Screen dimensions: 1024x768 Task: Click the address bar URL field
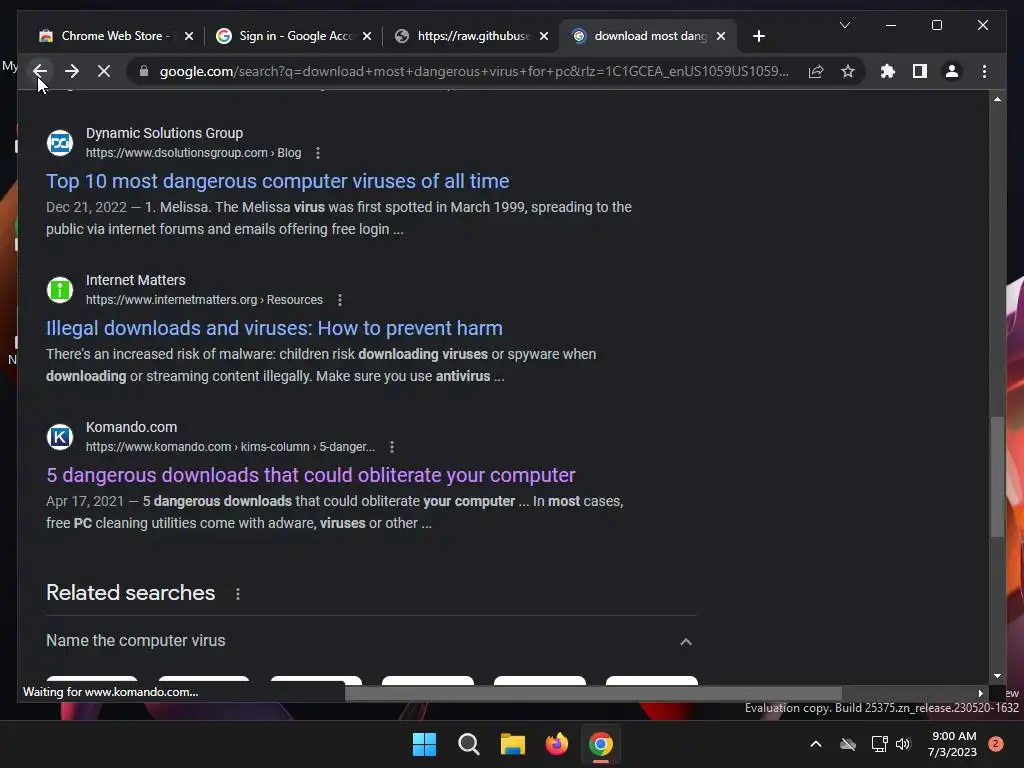tap(474, 71)
